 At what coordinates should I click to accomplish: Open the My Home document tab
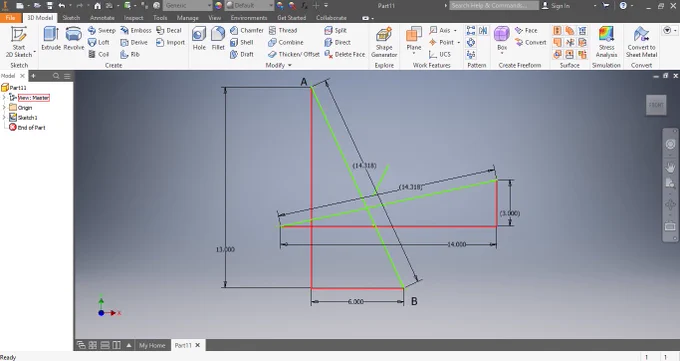(x=152, y=345)
